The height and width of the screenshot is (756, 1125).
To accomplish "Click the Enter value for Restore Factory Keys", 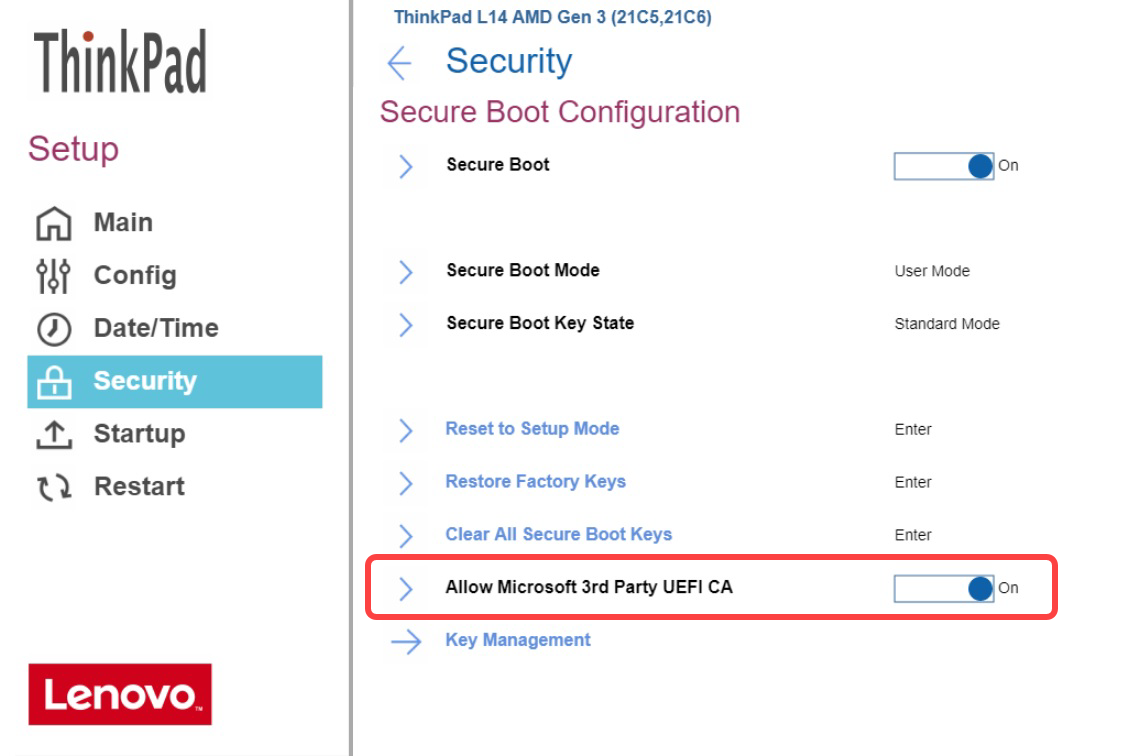I will coord(913,482).
